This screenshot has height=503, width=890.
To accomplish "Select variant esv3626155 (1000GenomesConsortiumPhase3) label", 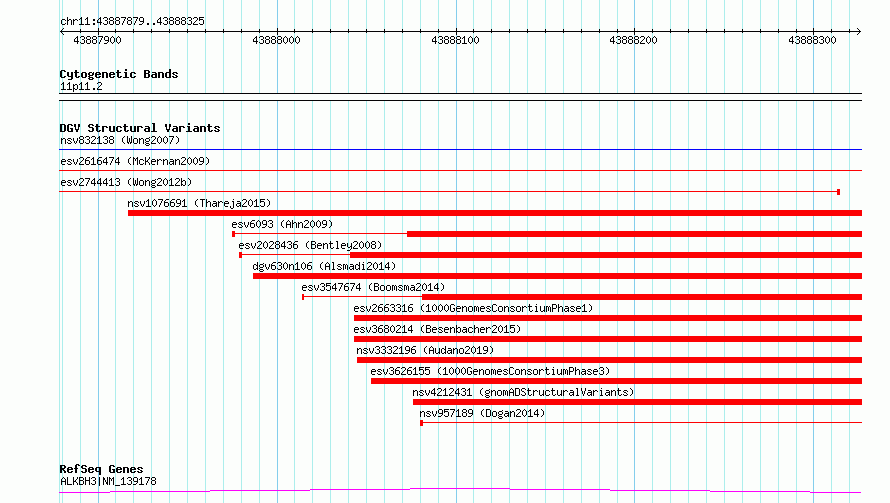I will click(490, 371).
